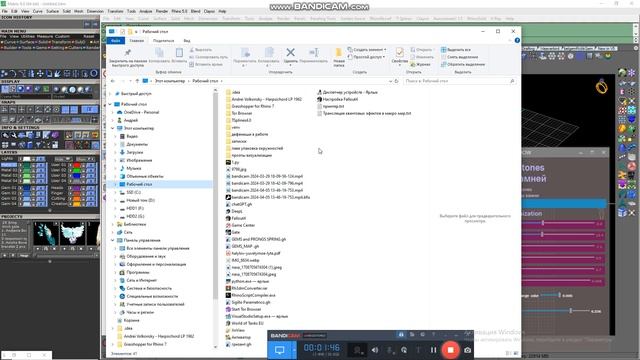Select HDD1 (F:) drive in tree
640x360 pixels.
click(135, 208)
